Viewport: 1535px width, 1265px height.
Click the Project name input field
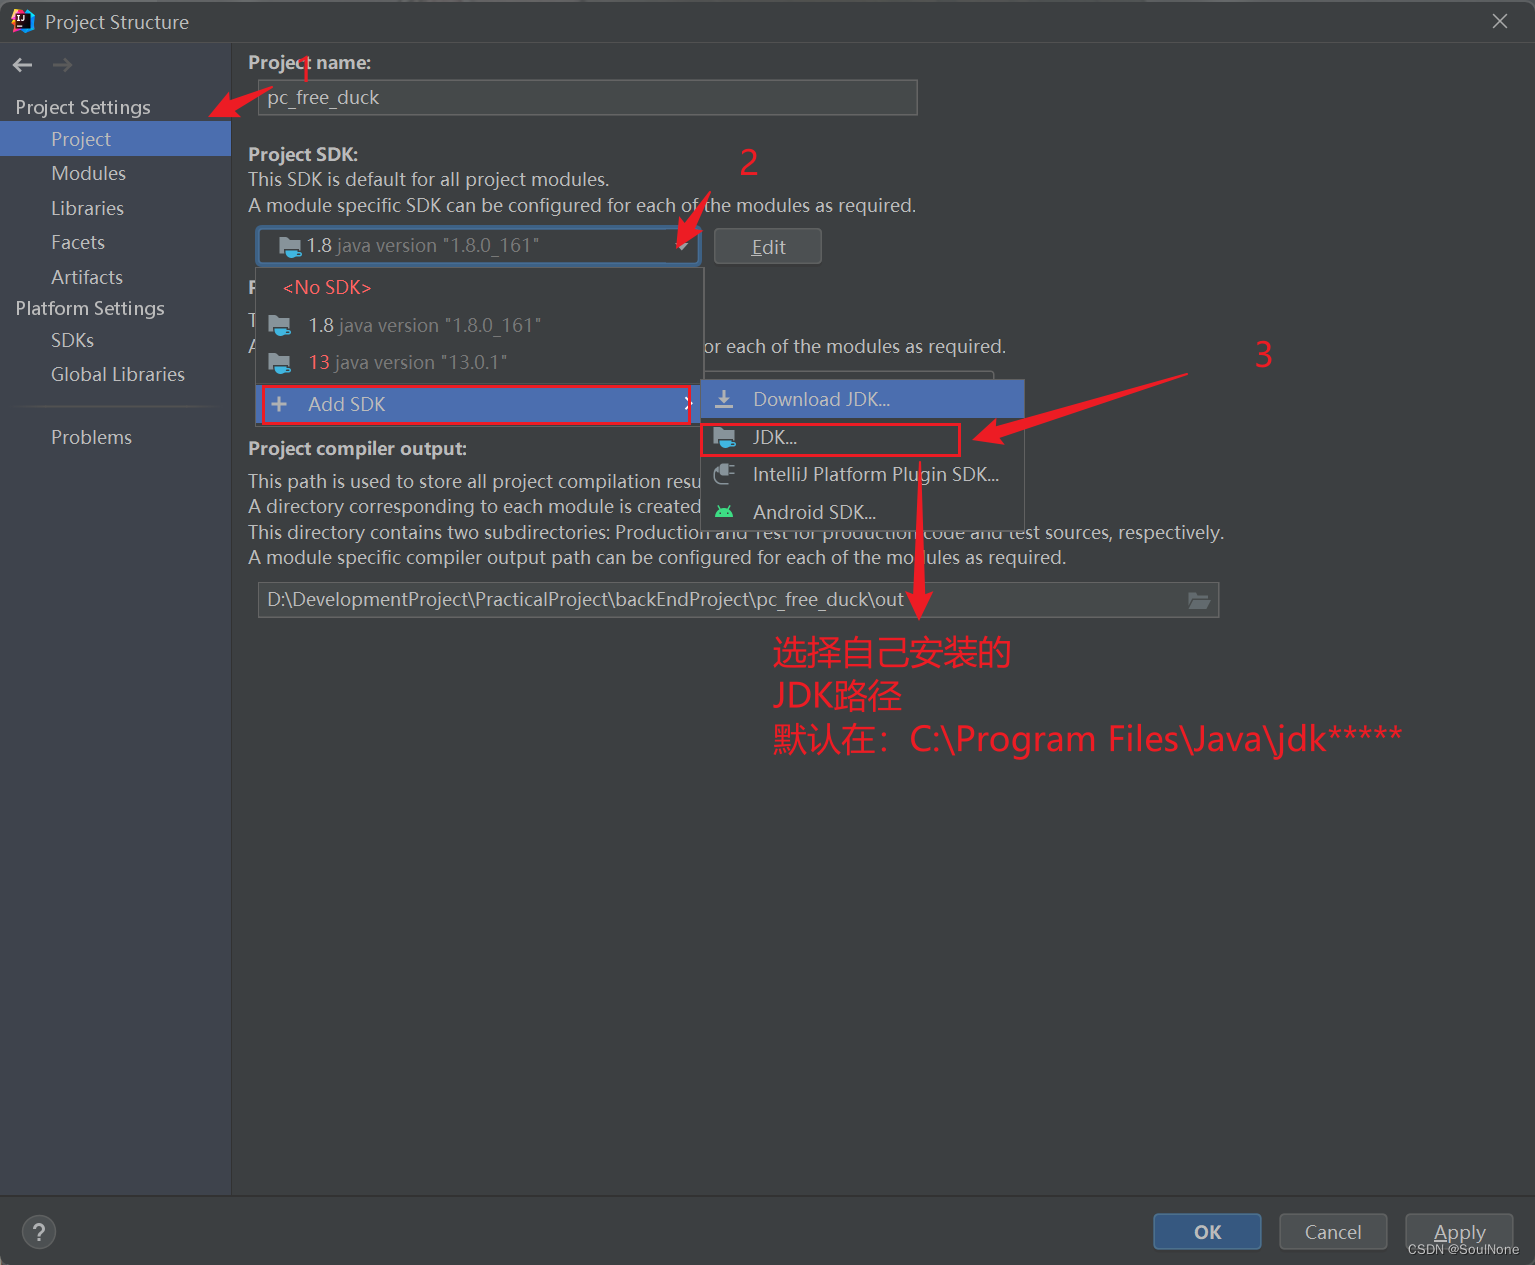tap(587, 97)
